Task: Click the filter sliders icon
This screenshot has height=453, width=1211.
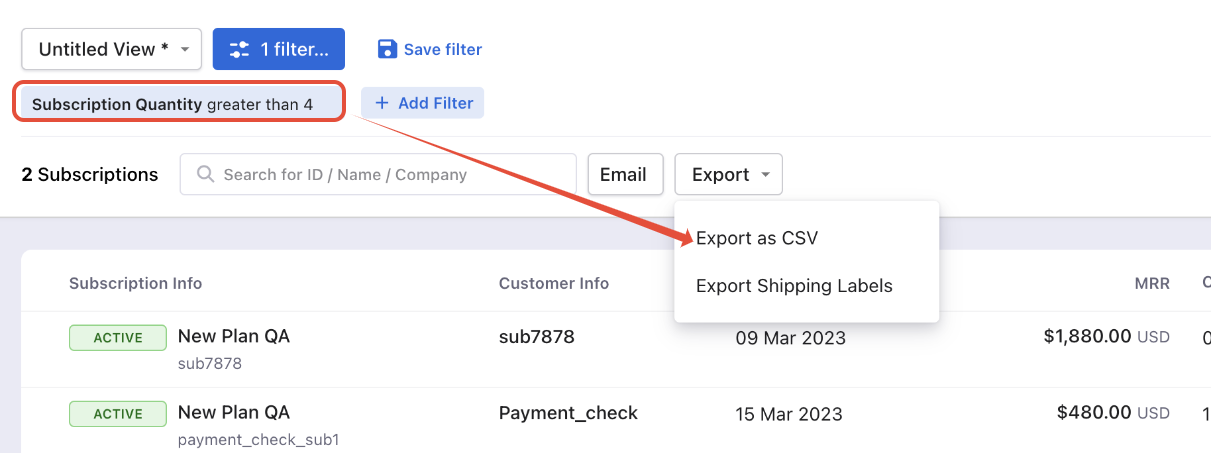Action: coord(239,49)
